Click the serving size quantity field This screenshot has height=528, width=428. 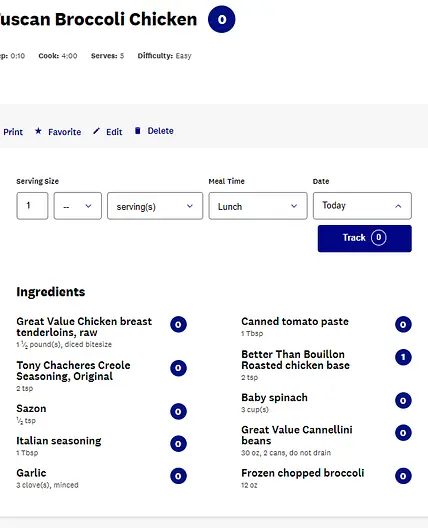click(x=32, y=206)
